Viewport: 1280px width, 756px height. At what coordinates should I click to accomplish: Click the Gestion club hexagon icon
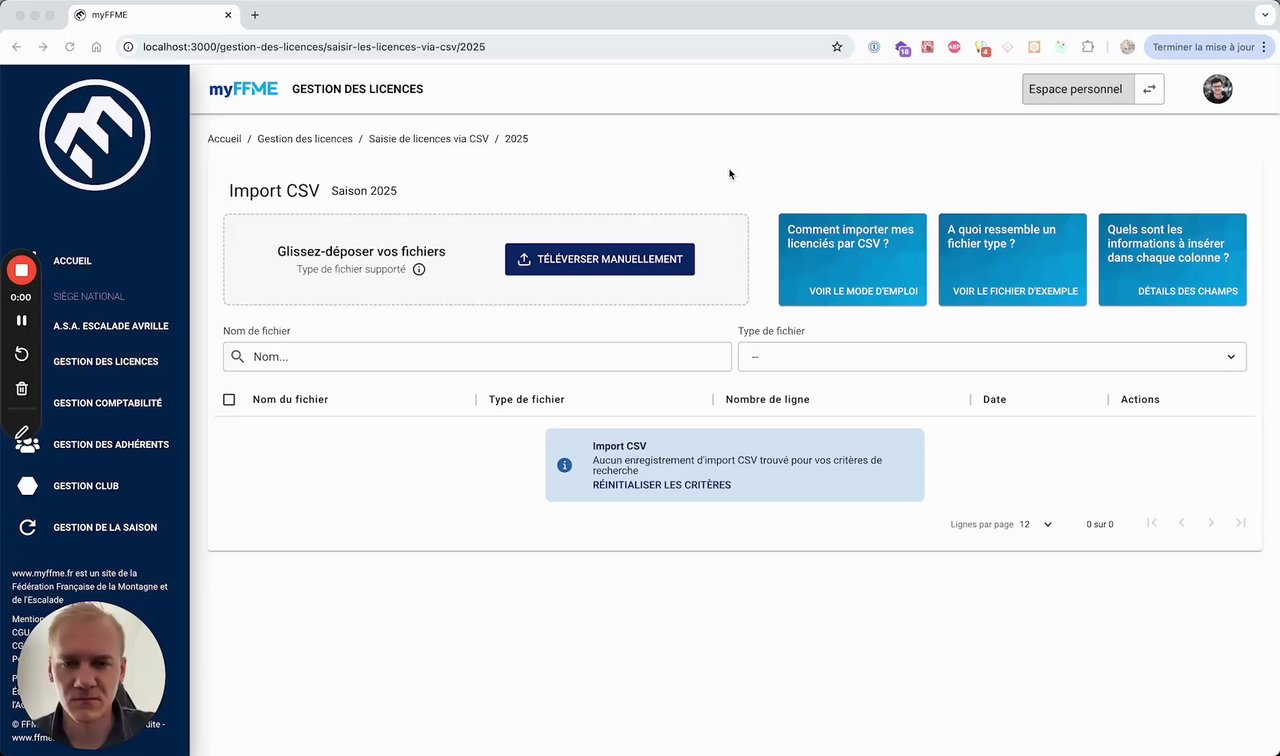[28, 486]
